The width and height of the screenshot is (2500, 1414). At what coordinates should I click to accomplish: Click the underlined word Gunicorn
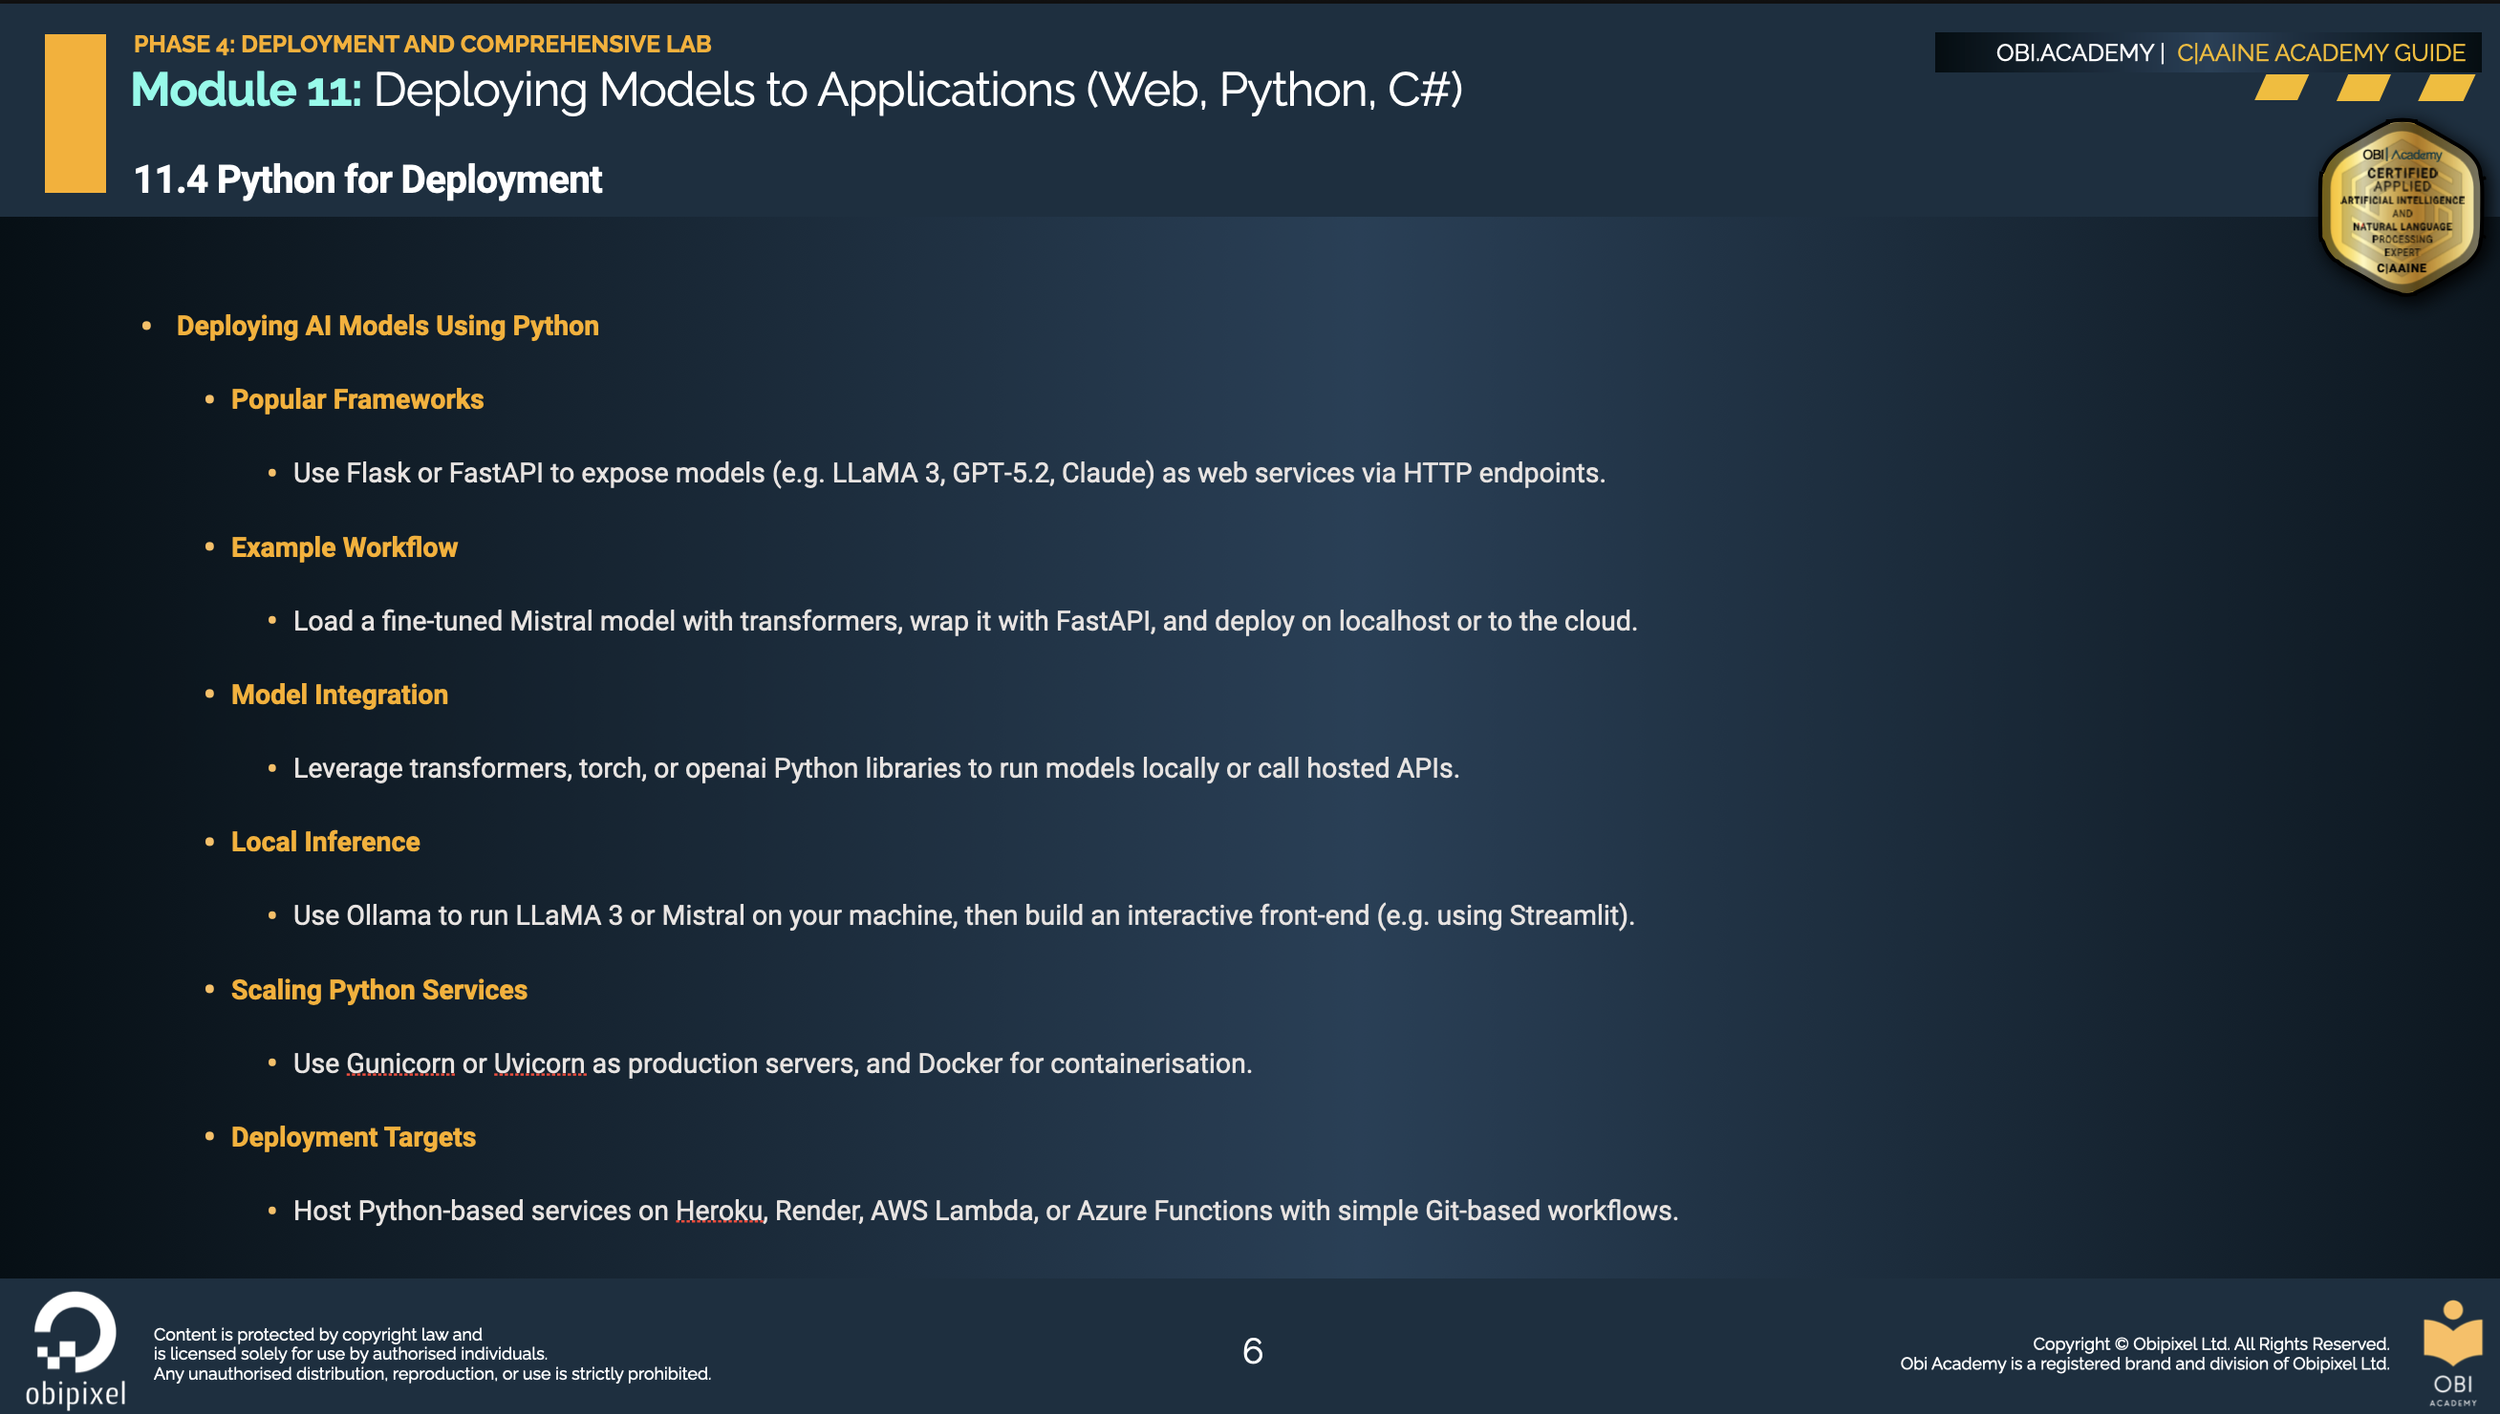click(x=400, y=1063)
